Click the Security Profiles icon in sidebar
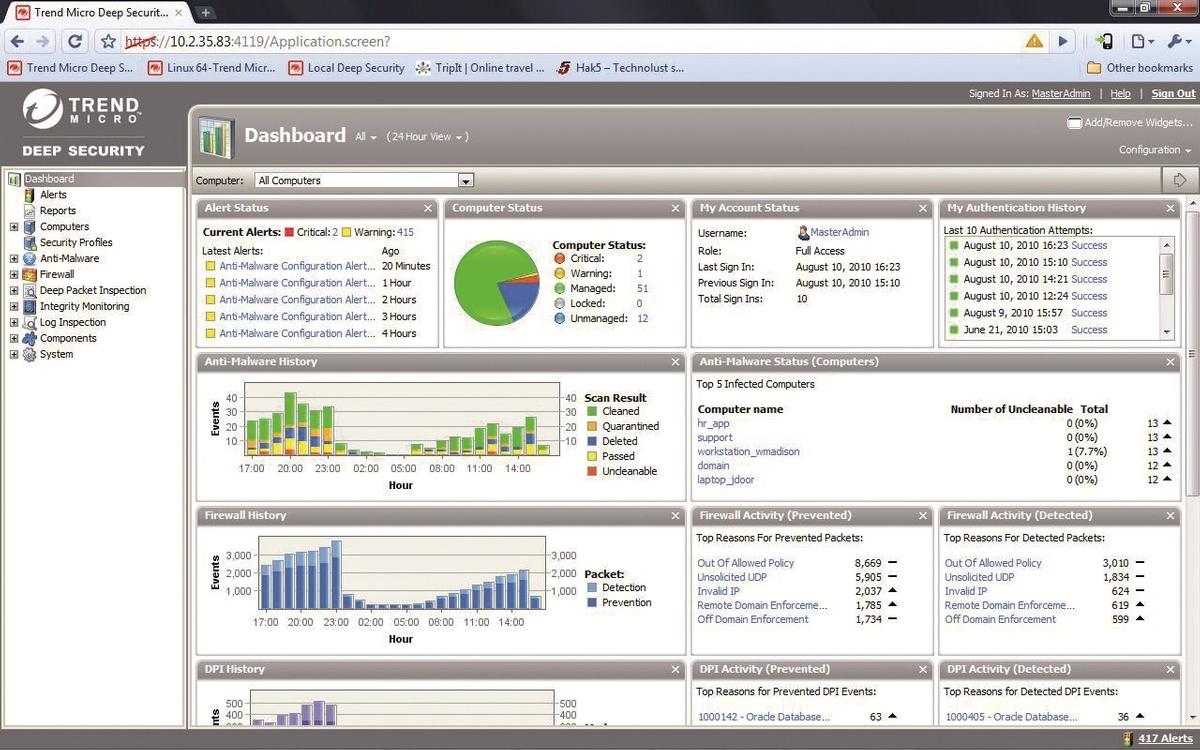Screen dimensions: 1200x750 29,243
